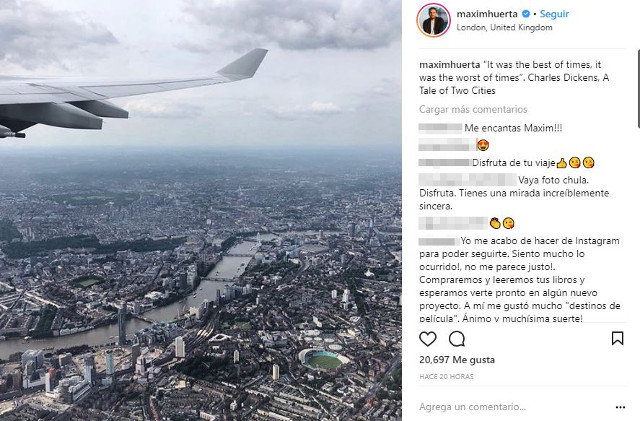Save the post with the bookmark icon
Image resolution: width=640 pixels, height=421 pixels.
click(617, 339)
